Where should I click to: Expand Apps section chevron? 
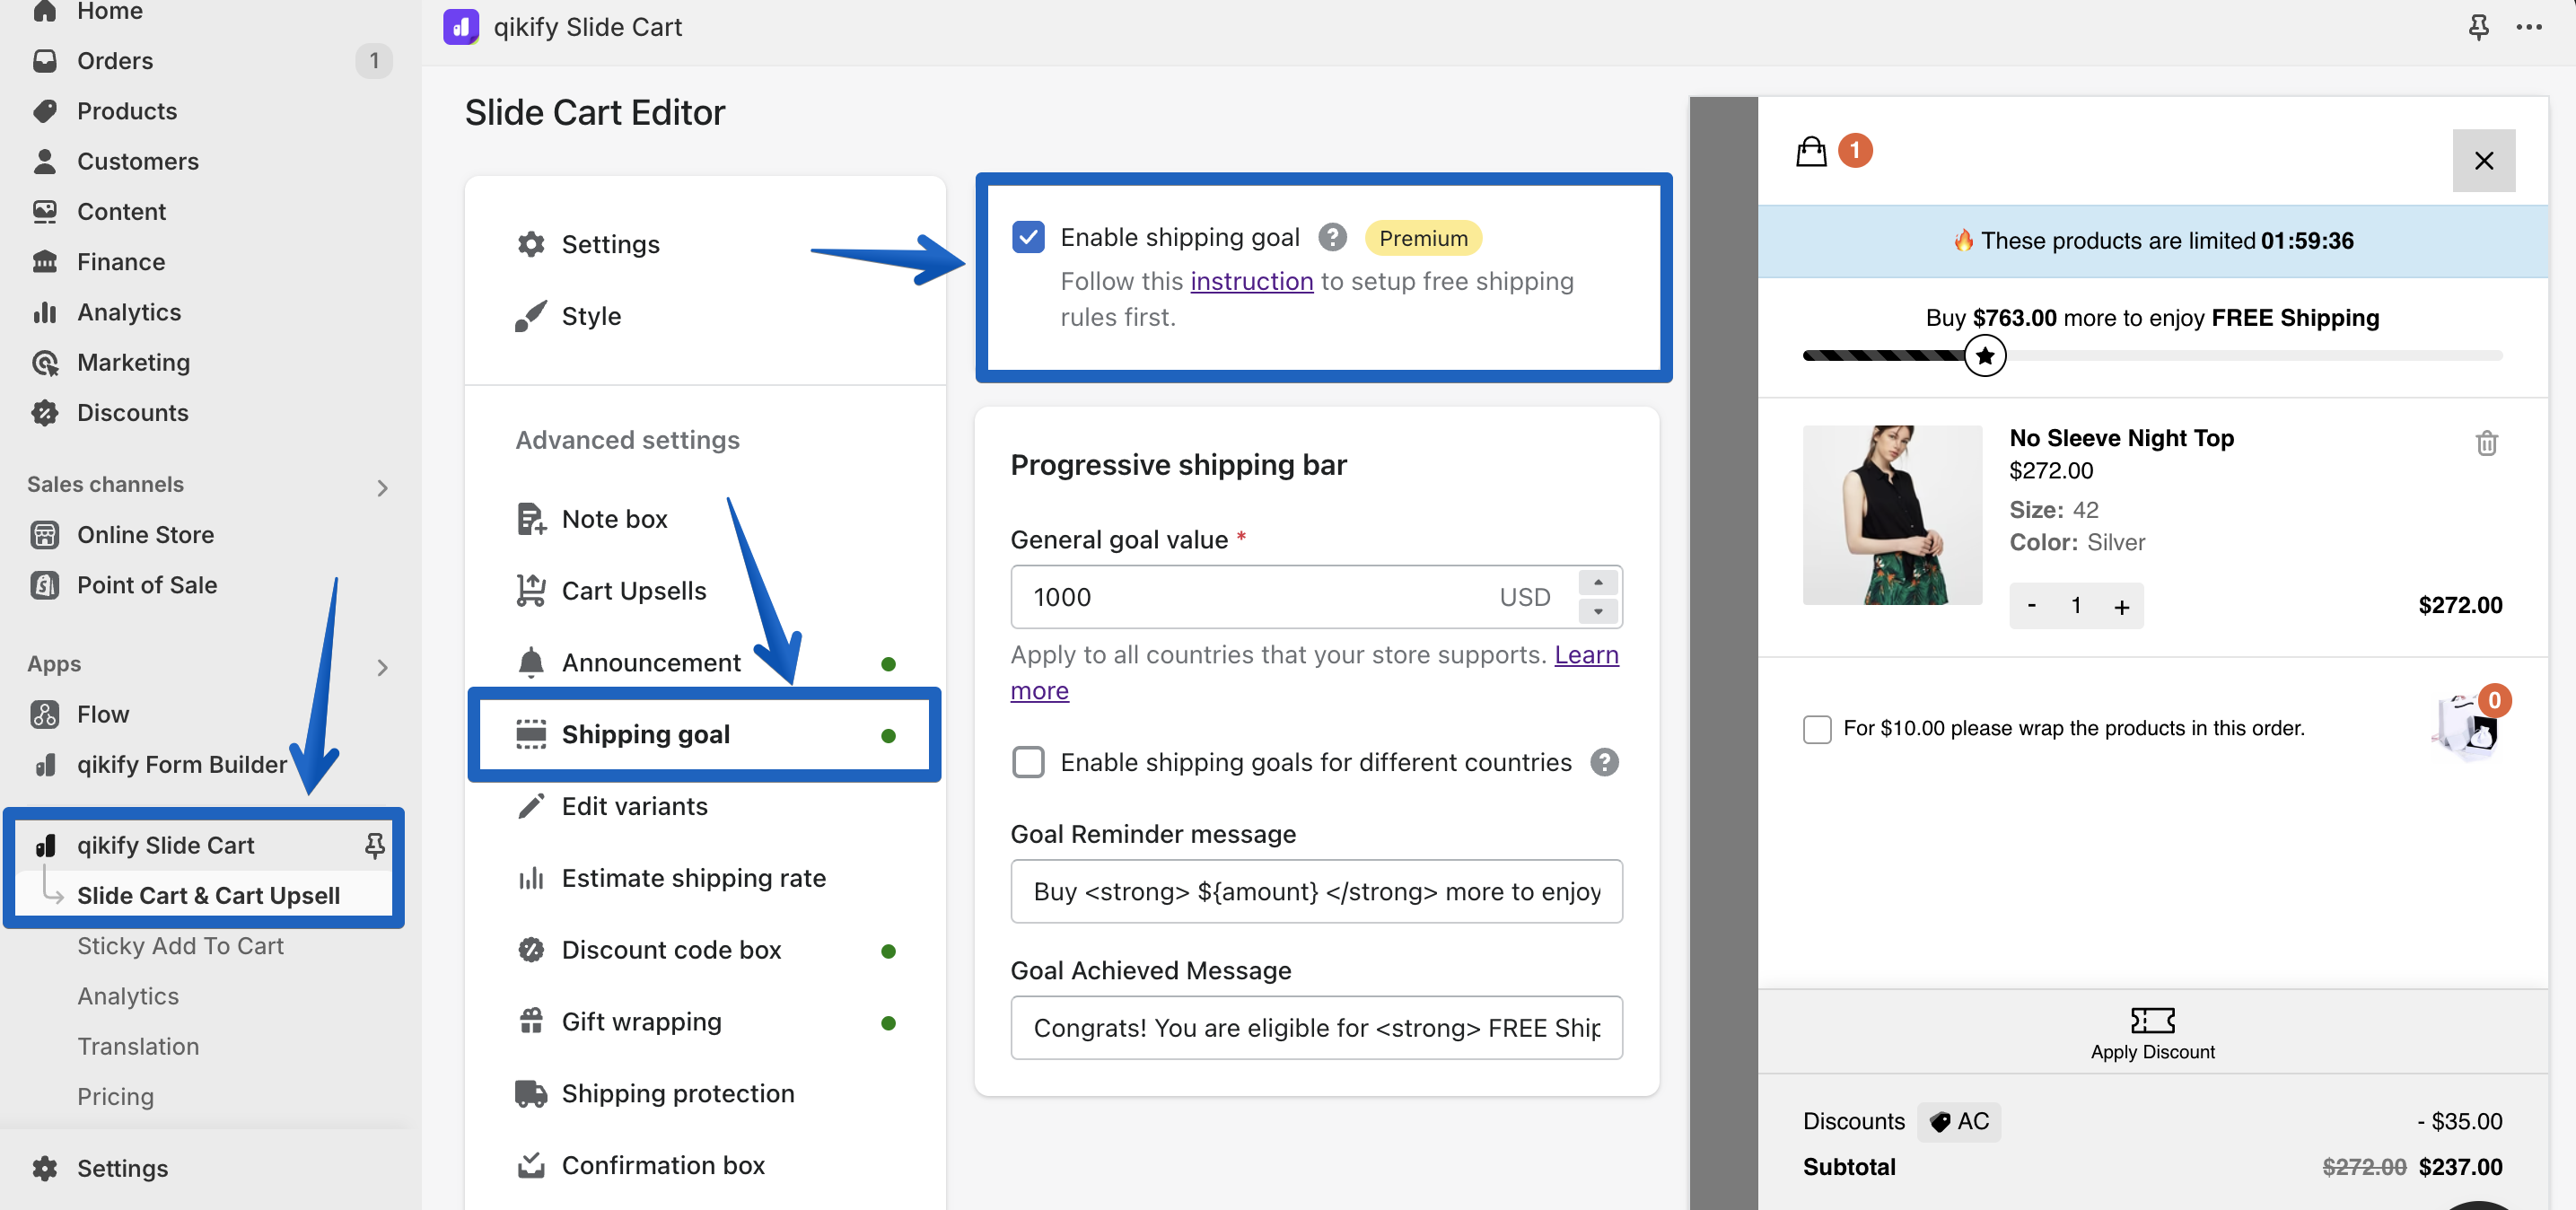382,667
